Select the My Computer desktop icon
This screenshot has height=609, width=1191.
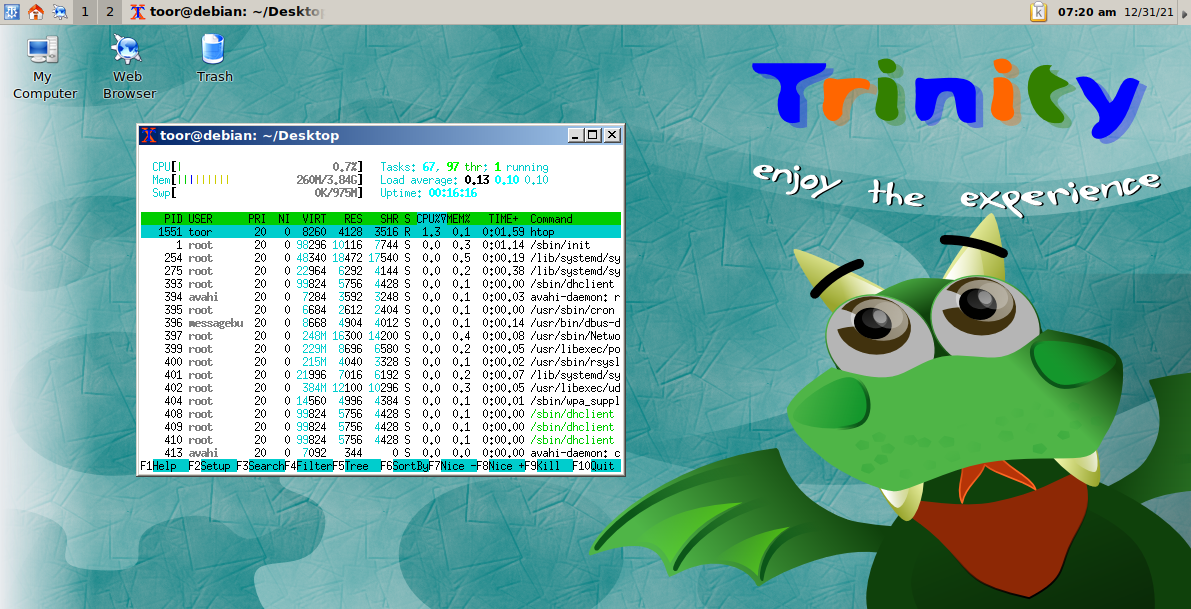pyautogui.click(x=45, y=68)
